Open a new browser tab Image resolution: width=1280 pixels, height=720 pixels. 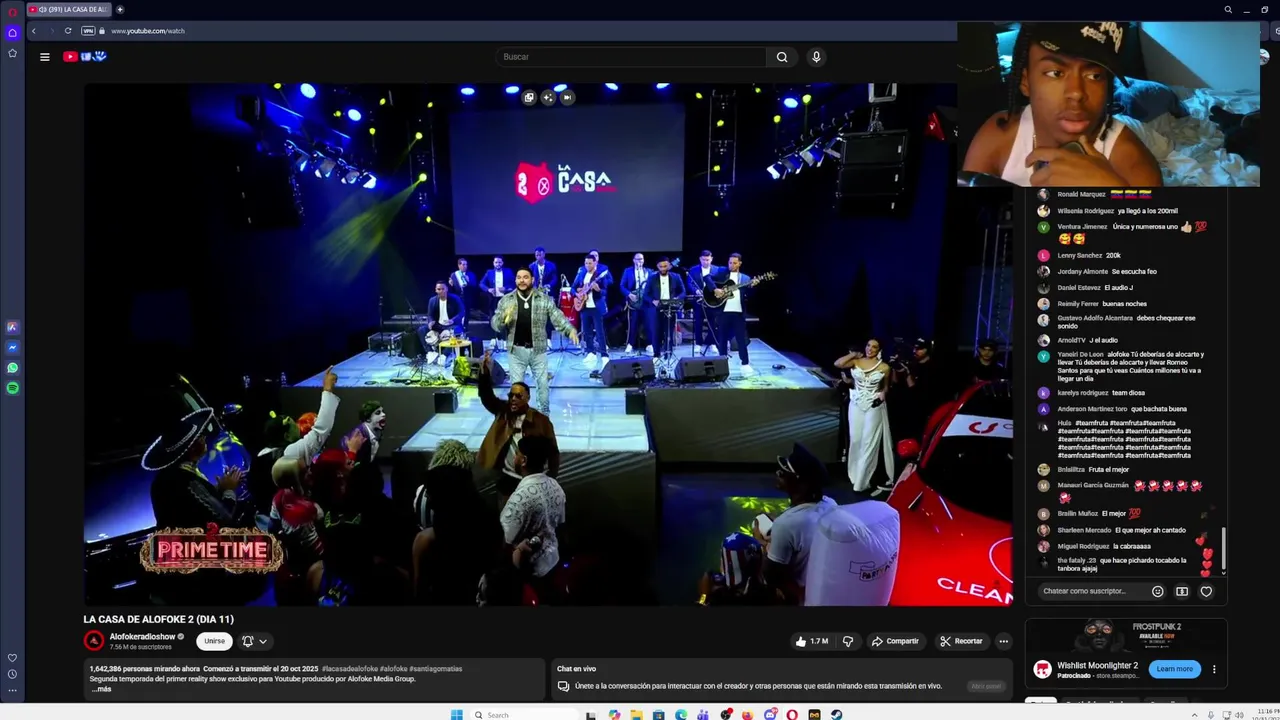(x=120, y=9)
